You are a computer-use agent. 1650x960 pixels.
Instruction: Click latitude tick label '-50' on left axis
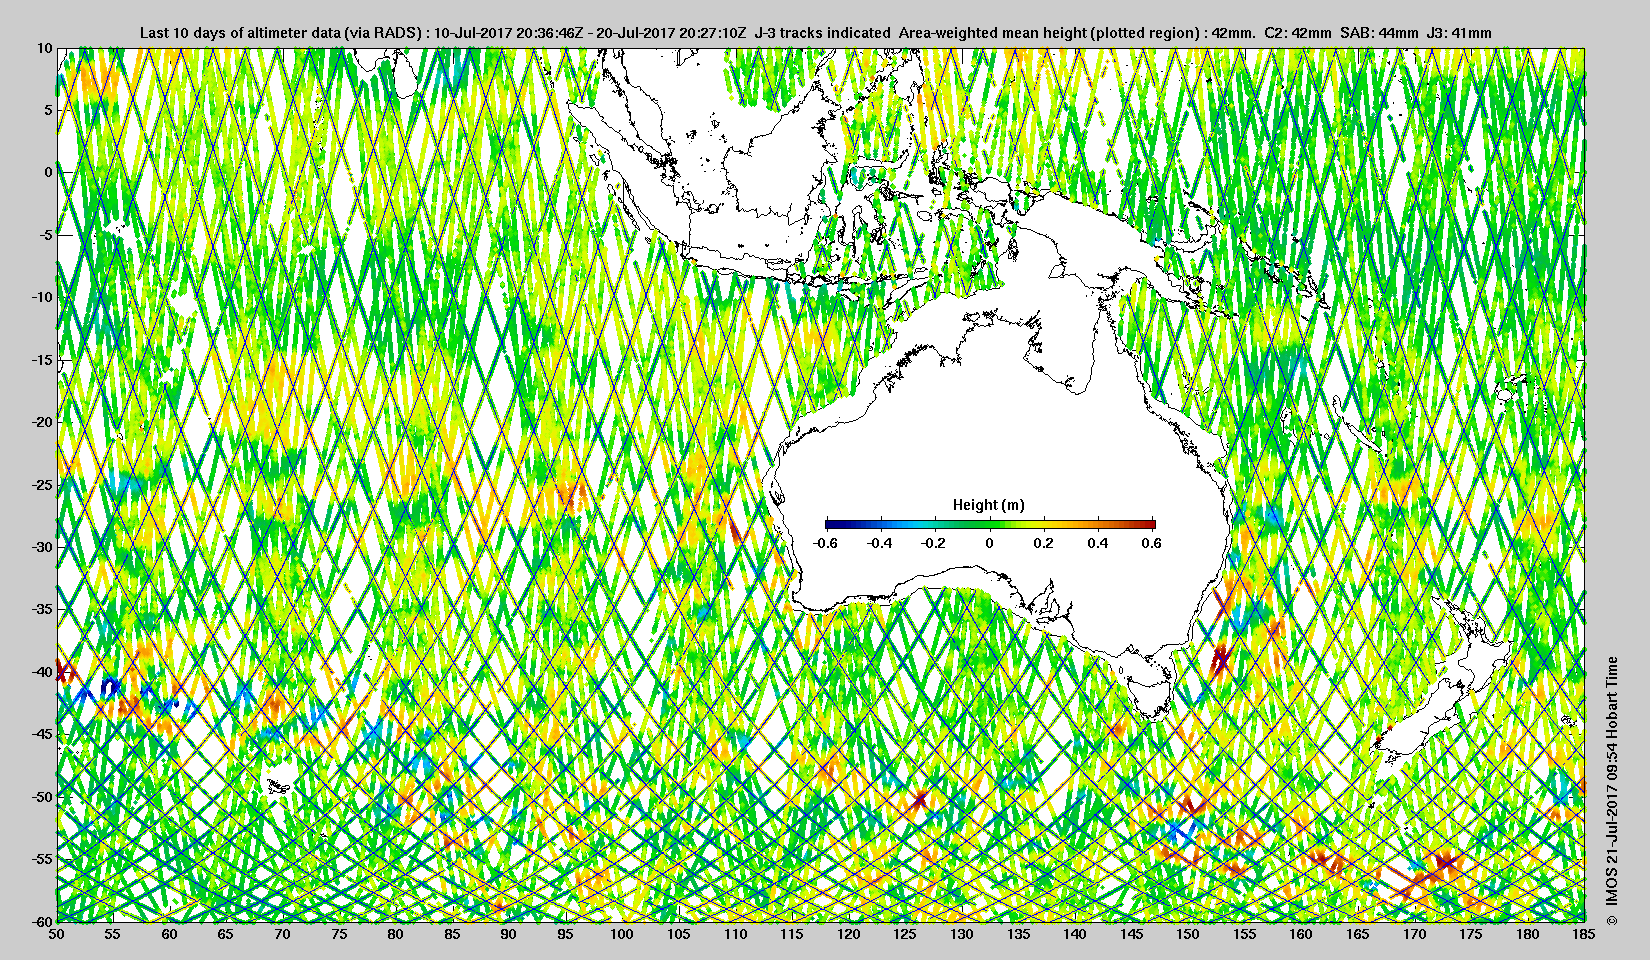tap(41, 797)
